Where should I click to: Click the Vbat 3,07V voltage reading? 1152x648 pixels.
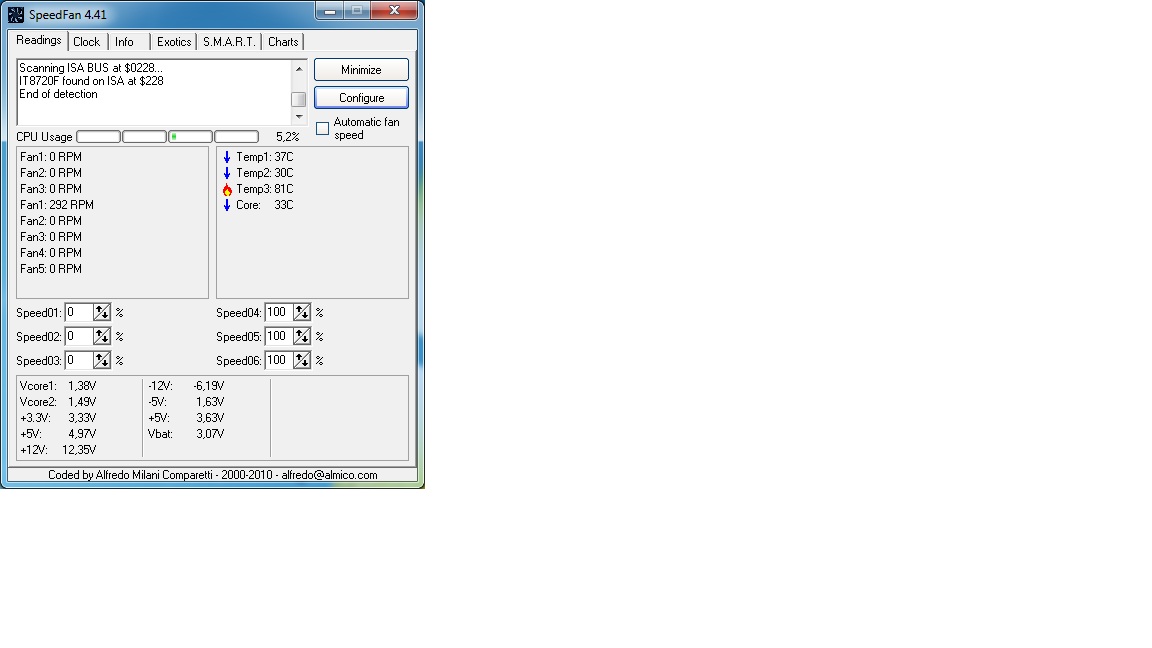coord(187,433)
